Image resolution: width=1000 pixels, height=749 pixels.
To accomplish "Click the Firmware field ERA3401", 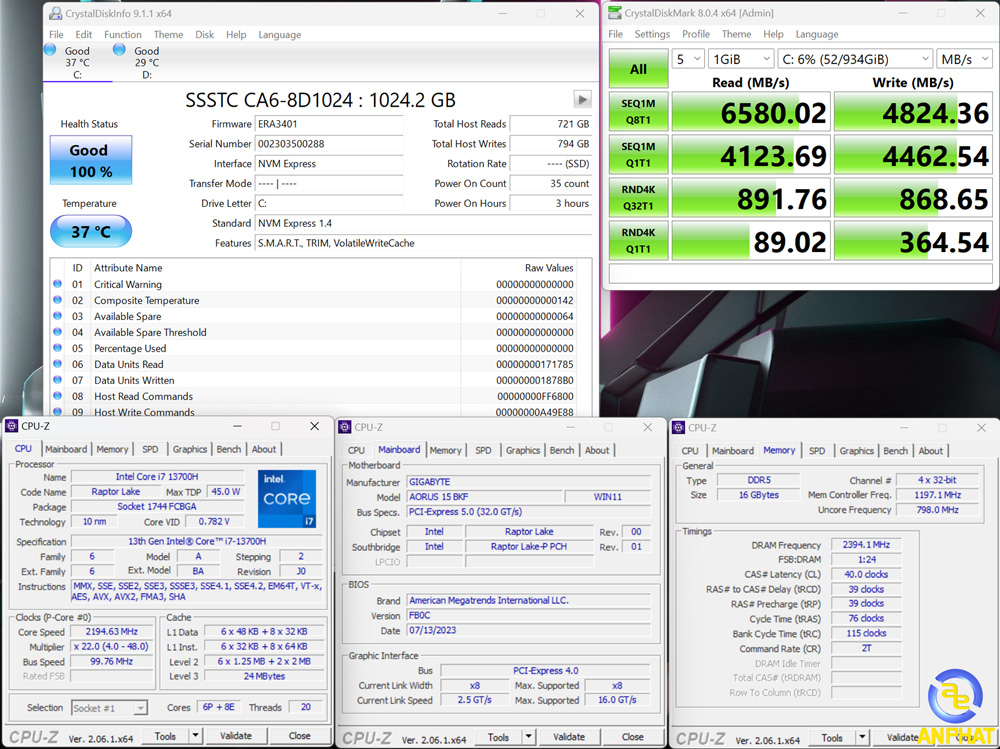I will pyautogui.click(x=328, y=124).
